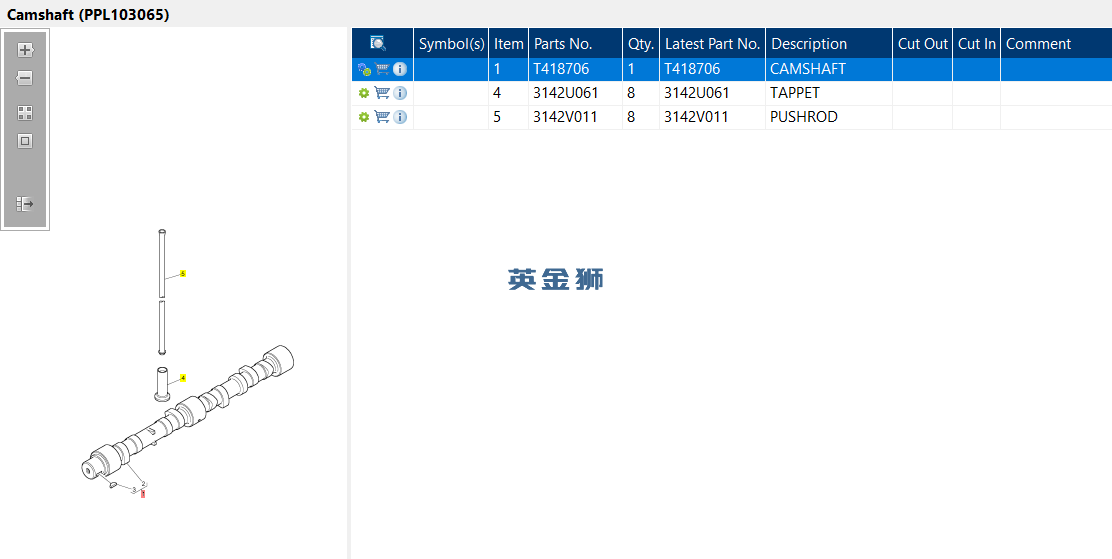Click the four-squares grid view icon
The width and height of the screenshot is (1112, 559).
25,113
